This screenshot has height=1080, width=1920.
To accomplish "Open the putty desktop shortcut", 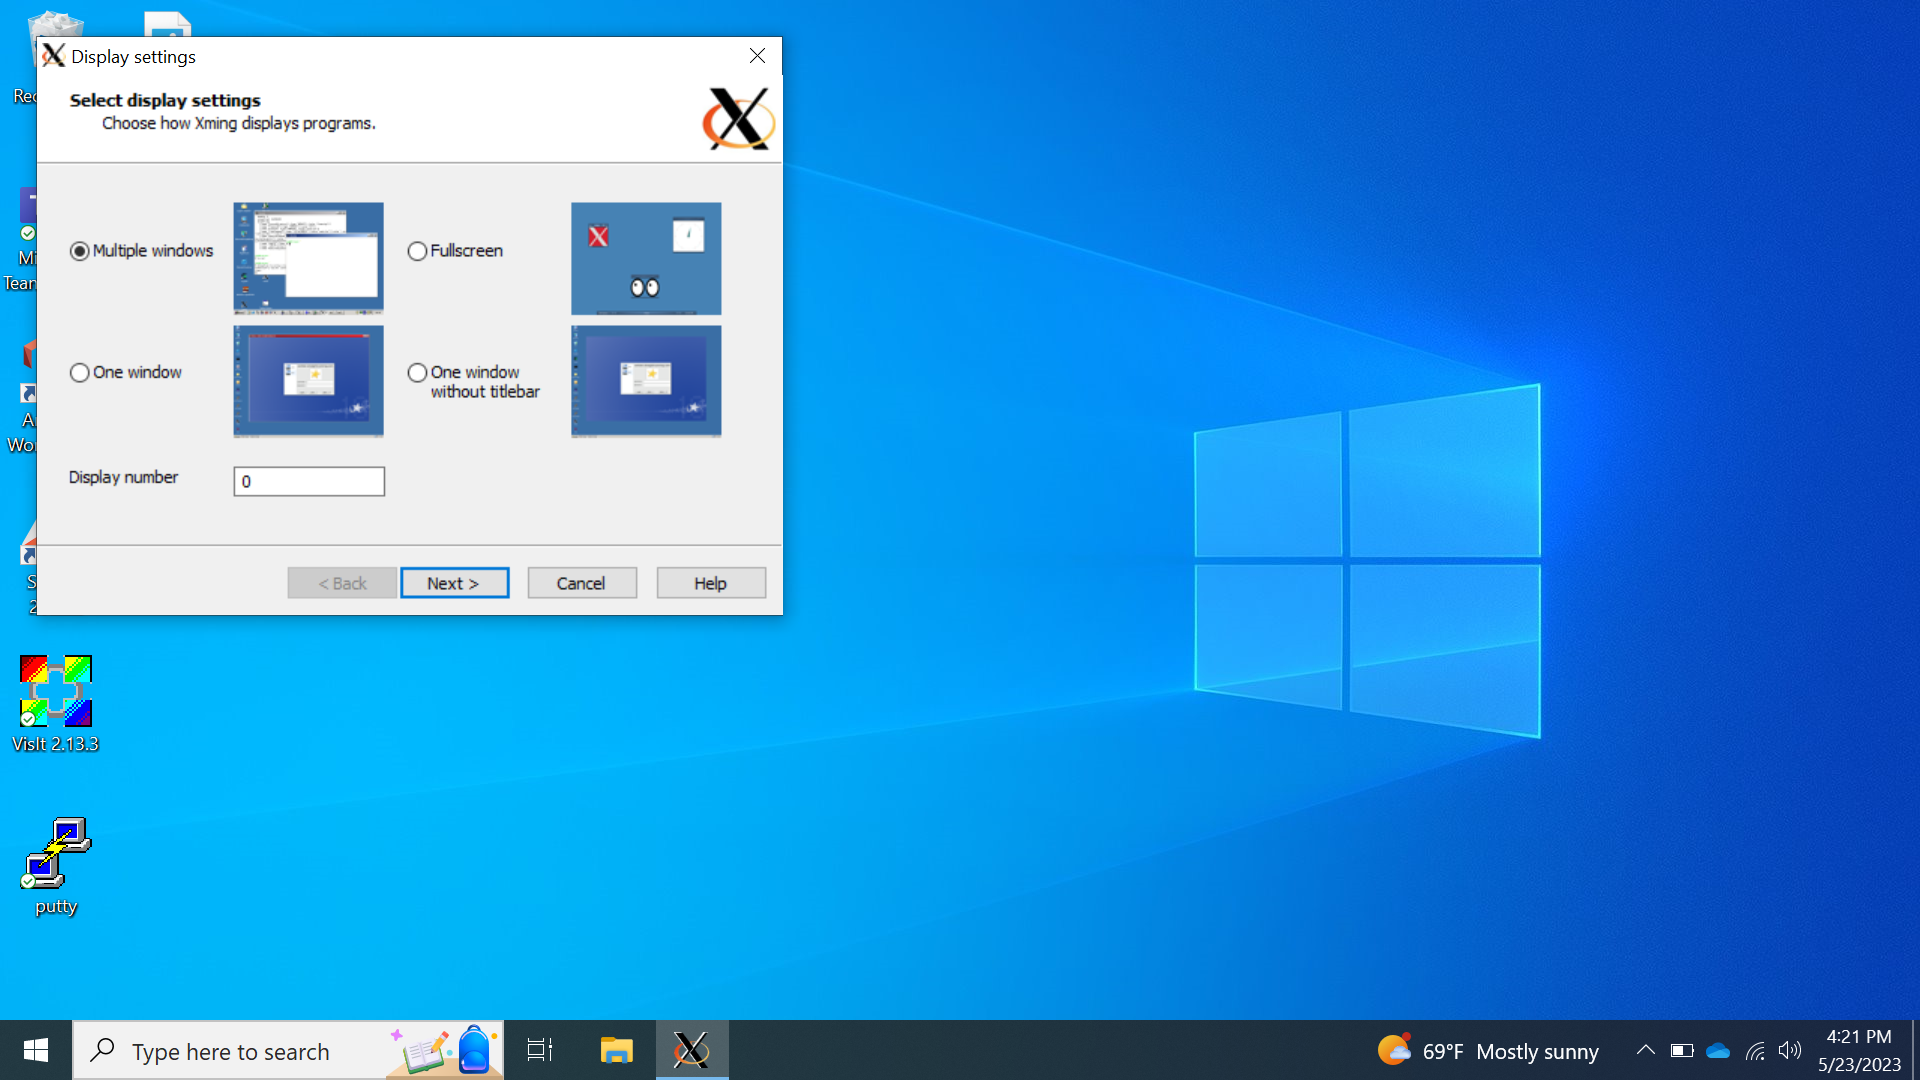I will coord(56,855).
